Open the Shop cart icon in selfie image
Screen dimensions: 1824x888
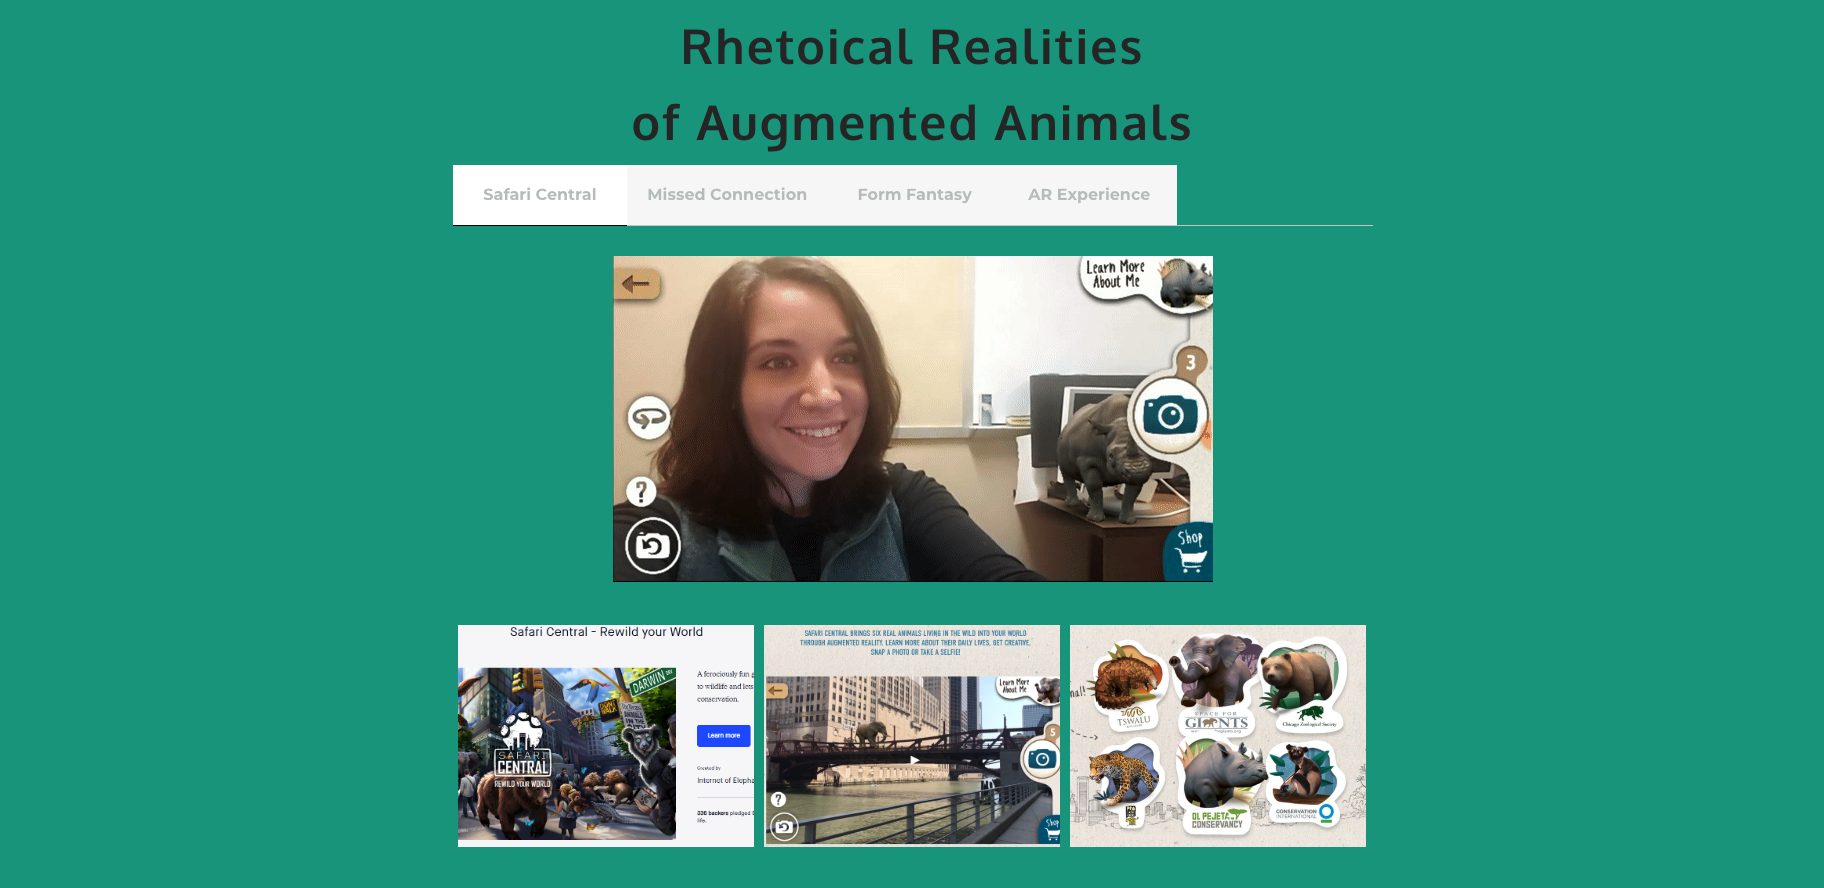pos(1190,551)
